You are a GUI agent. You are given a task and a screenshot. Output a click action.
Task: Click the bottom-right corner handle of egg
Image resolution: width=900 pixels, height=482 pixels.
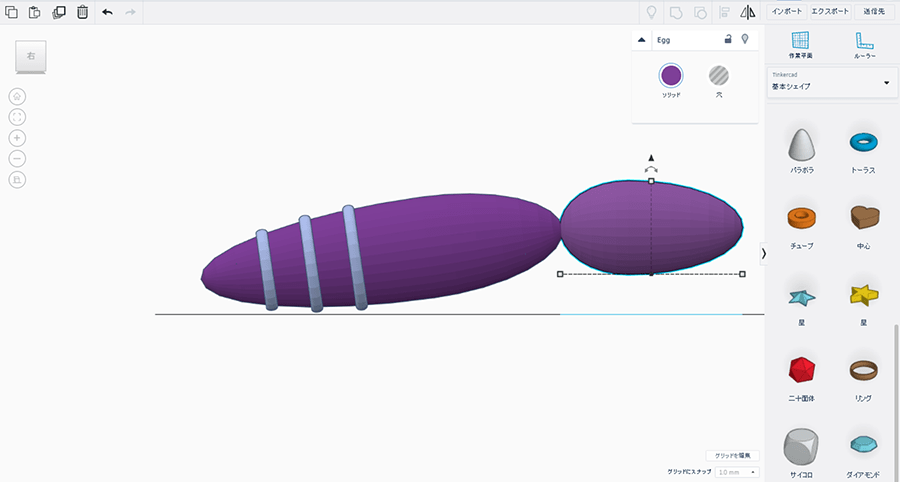coord(742,274)
